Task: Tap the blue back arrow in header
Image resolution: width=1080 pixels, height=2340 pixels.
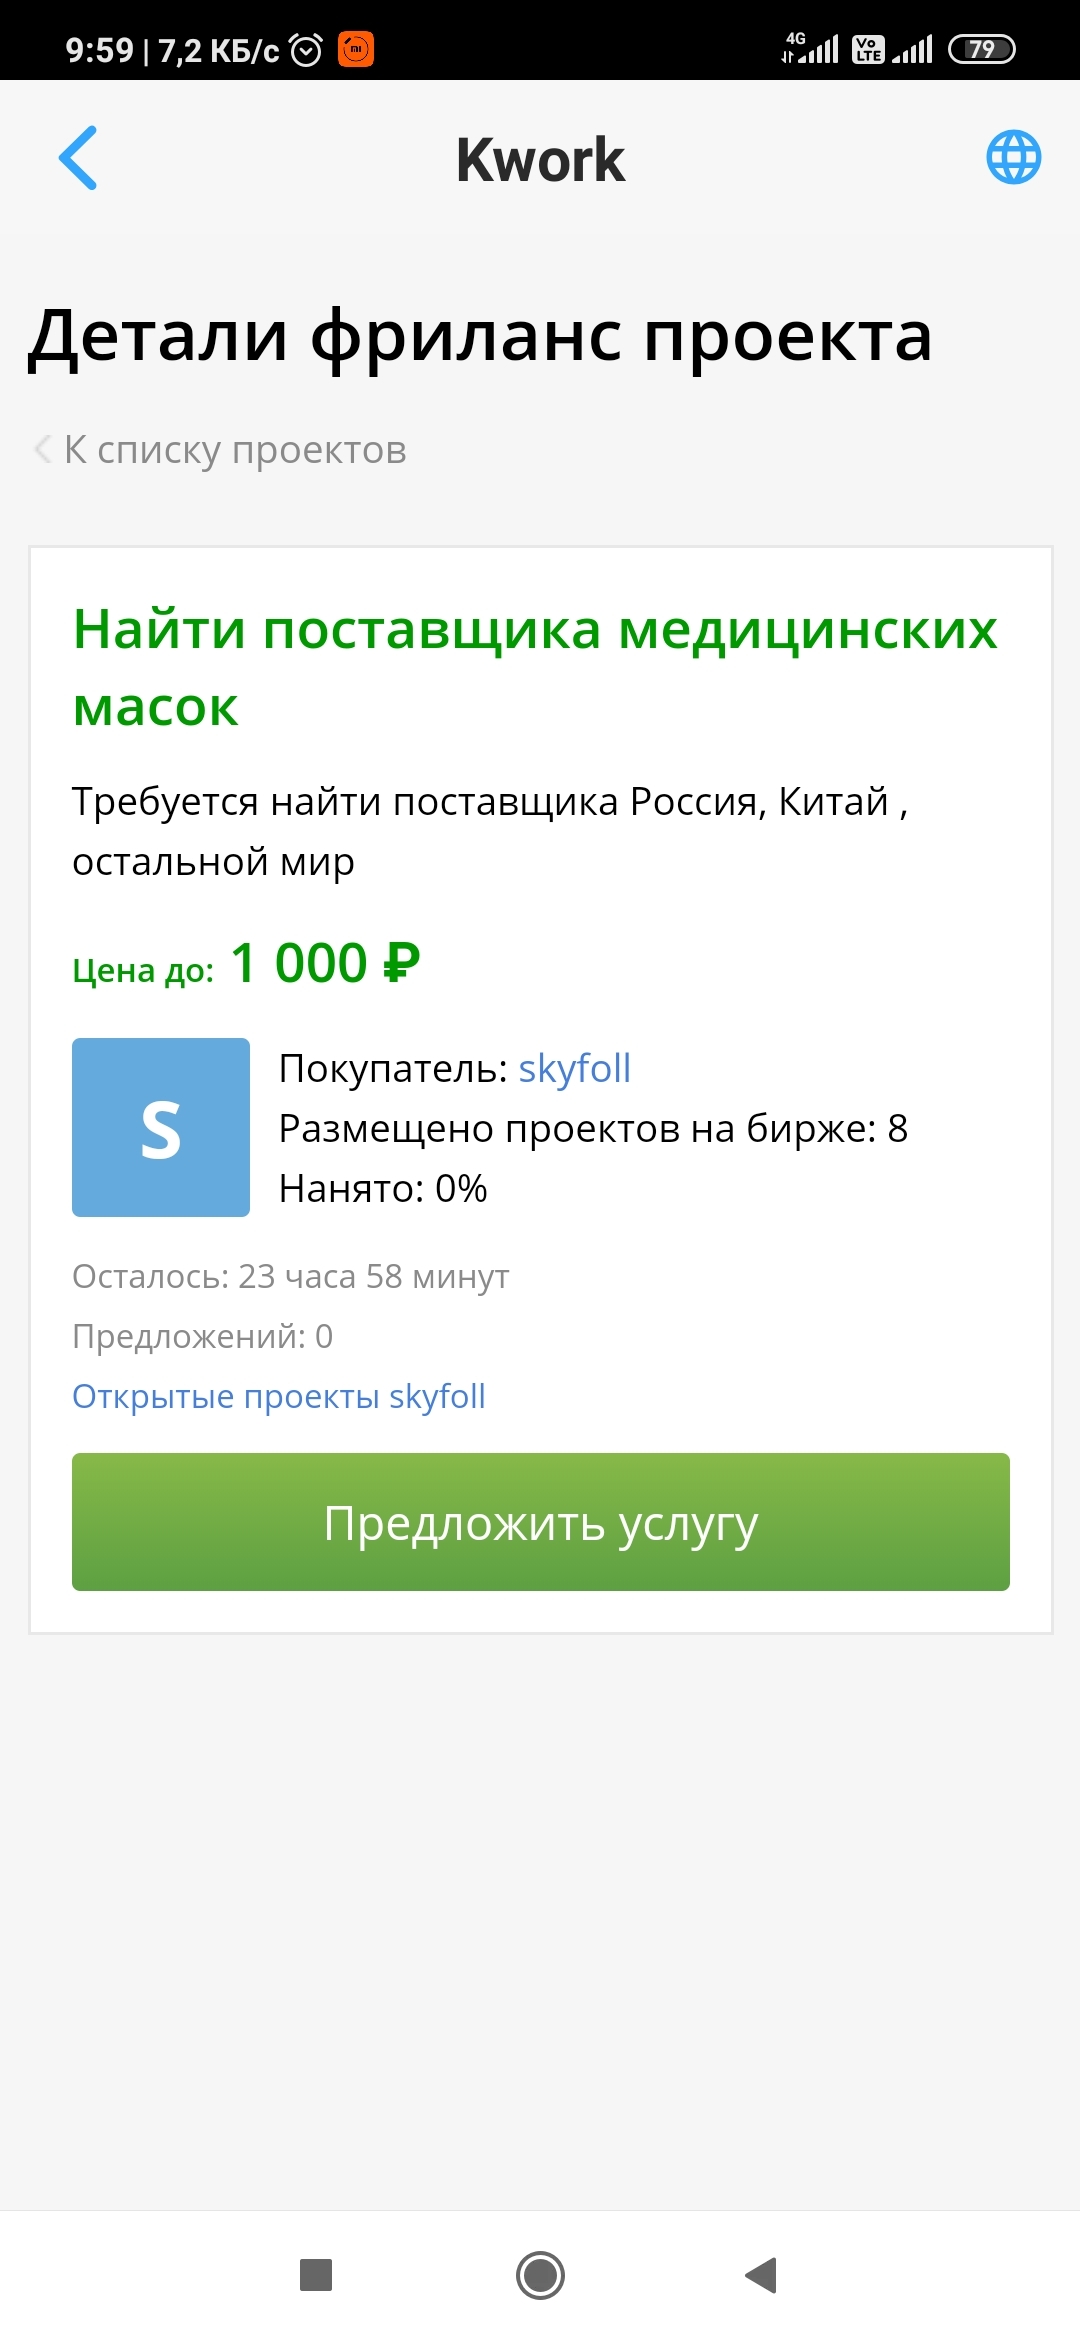Action: [78, 158]
